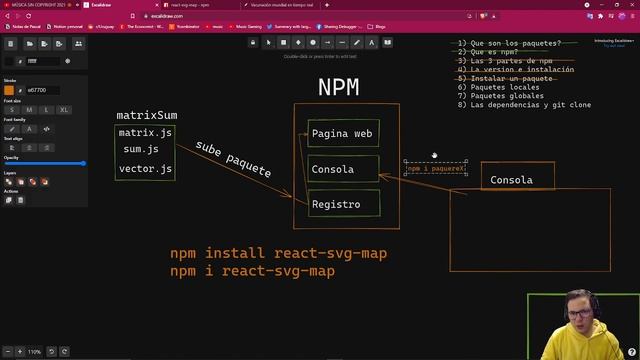
Task: Select the Free draw pencil tool
Action: [x=357, y=42]
